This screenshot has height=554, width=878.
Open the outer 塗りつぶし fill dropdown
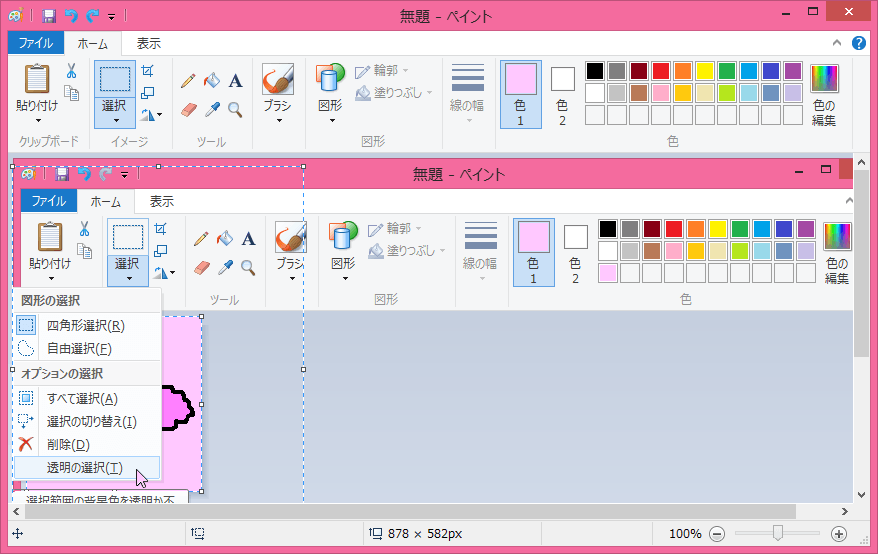(394, 92)
